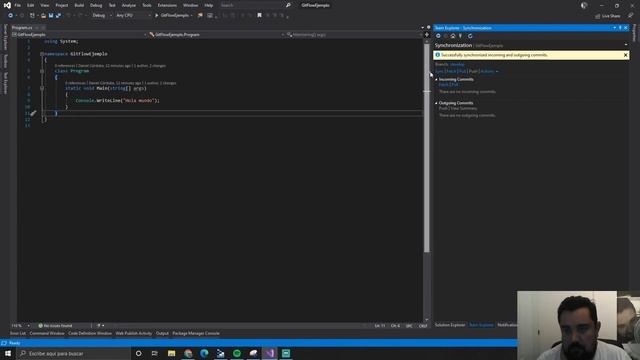Image resolution: width=640 pixels, height=360 pixels.
Task: Open the Command Window tab
Action: point(47,333)
